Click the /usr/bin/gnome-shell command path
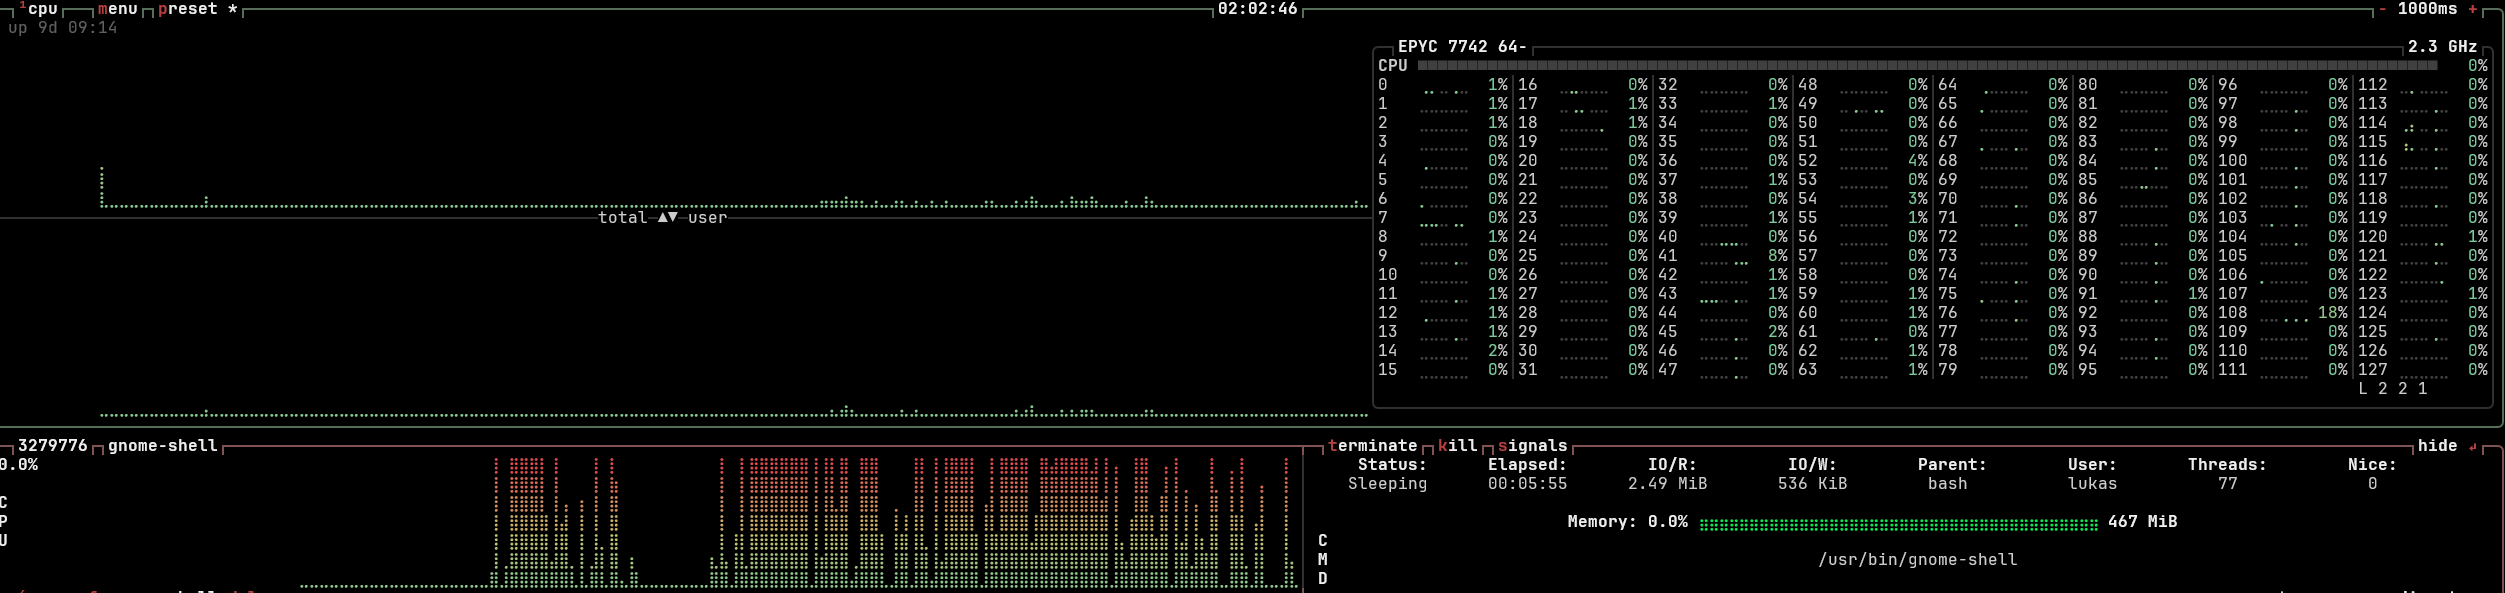 click(1917, 560)
